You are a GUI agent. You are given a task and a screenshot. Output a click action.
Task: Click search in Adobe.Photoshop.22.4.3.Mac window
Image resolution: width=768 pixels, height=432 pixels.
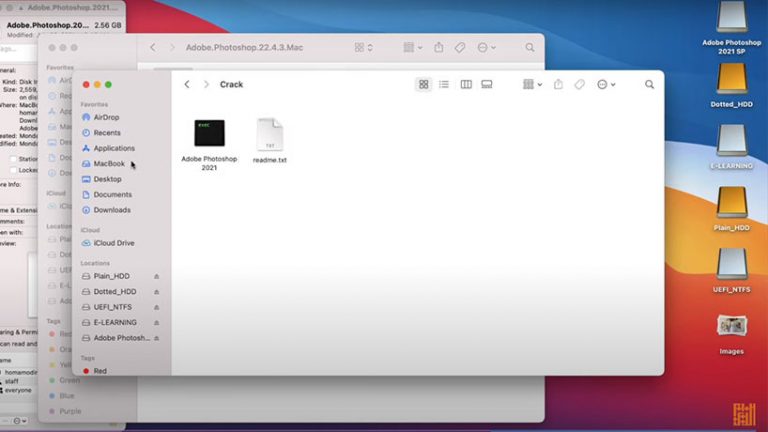coord(530,48)
